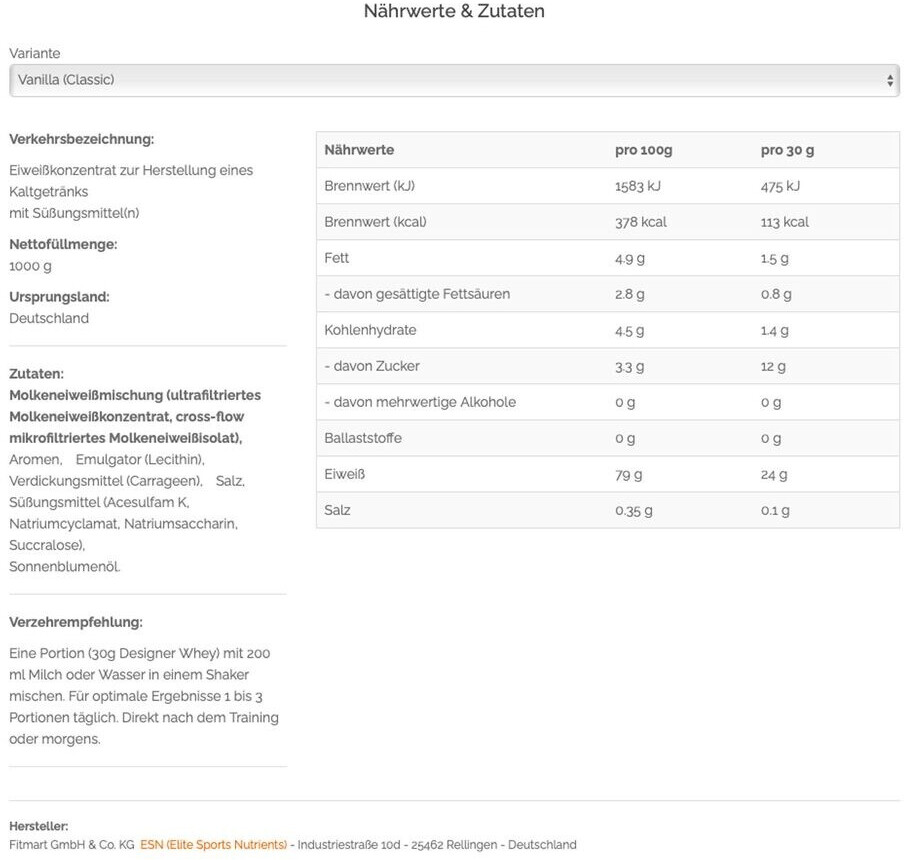Viewport: 904px width, 860px height.
Task: Click the Ursprungsland section heading
Action: [x=59, y=297]
